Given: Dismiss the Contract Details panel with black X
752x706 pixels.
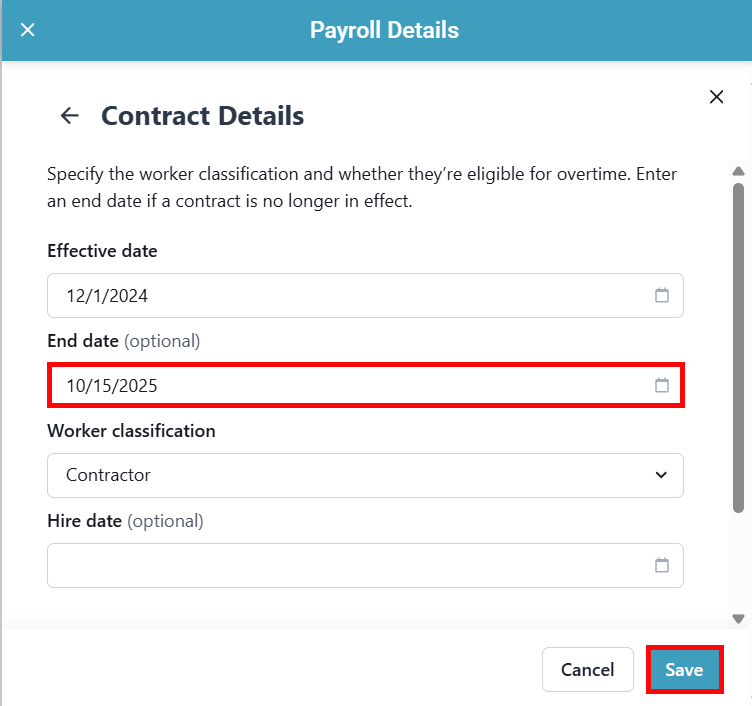Looking at the screenshot, I should point(716,97).
